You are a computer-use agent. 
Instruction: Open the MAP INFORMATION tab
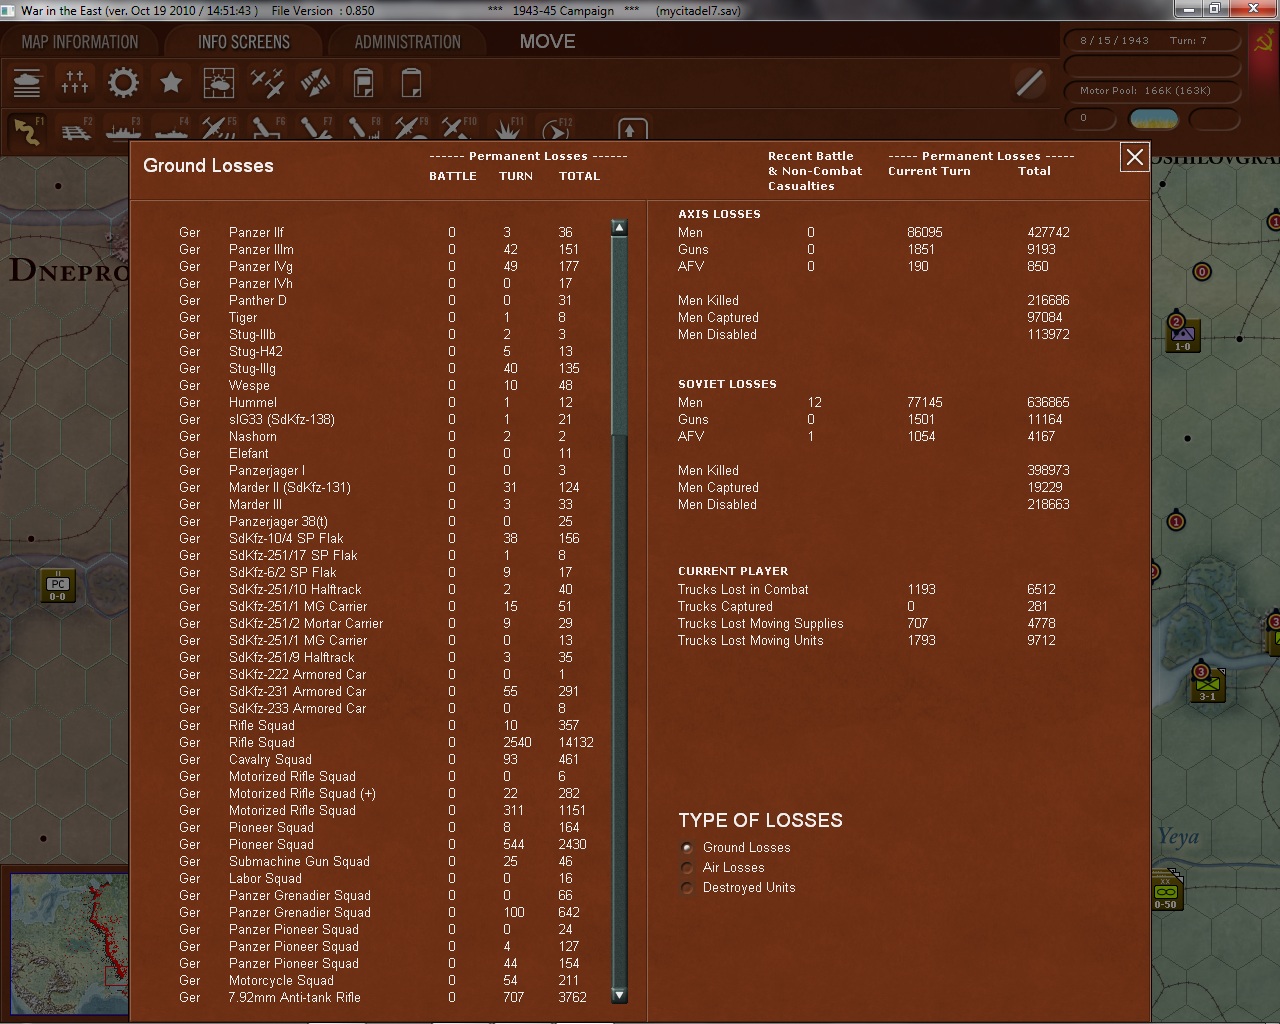tap(80, 42)
